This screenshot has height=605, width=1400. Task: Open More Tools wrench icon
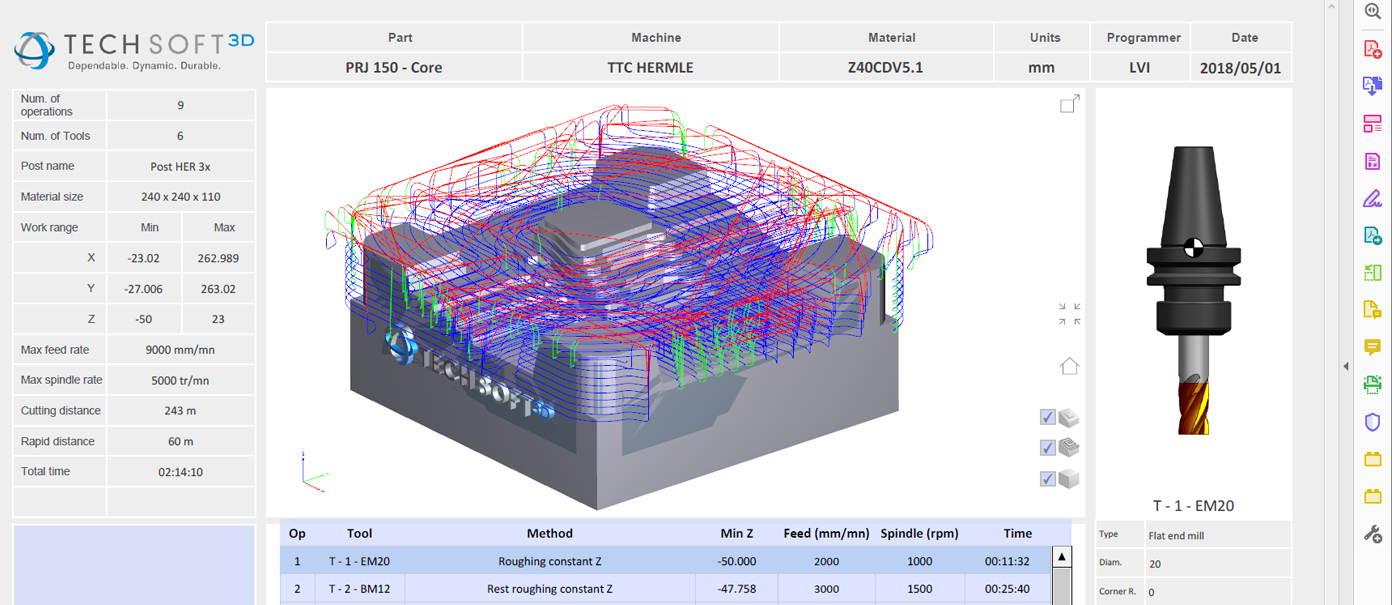pyautogui.click(x=1373, y=534)
